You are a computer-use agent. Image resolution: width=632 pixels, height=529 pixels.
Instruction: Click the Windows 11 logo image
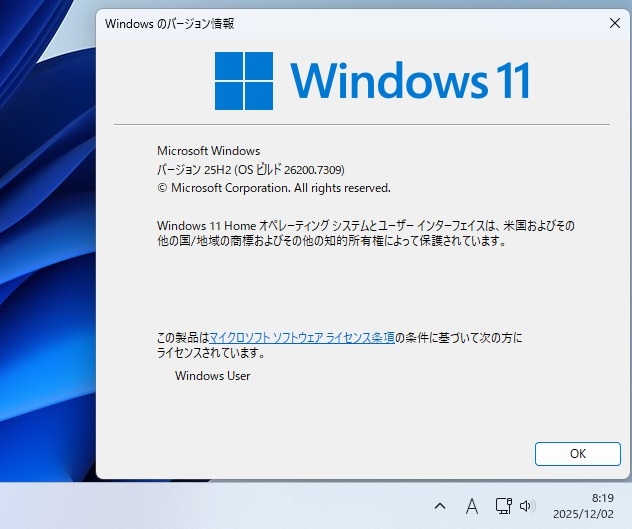pos(372,81)
